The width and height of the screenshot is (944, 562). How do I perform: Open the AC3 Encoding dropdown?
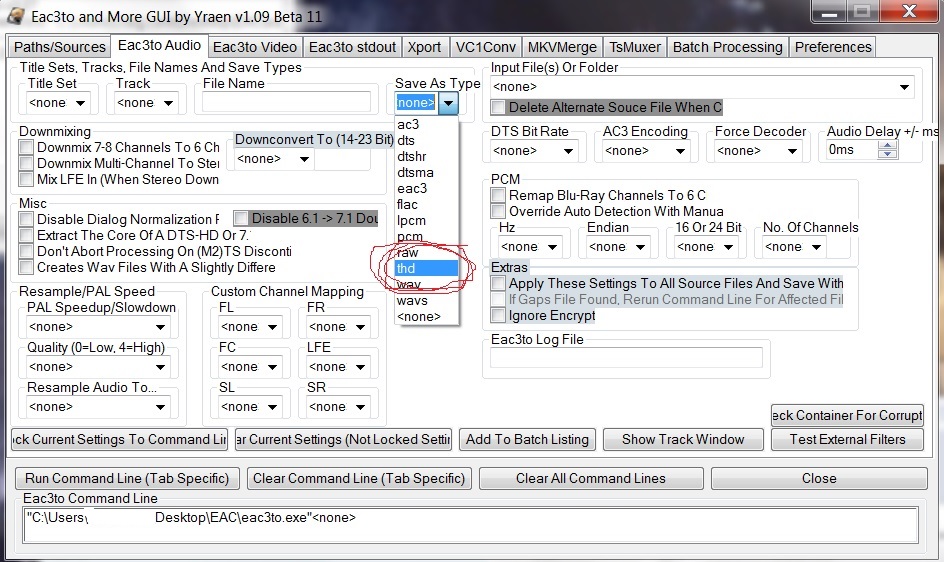click(x=680, y=151)
